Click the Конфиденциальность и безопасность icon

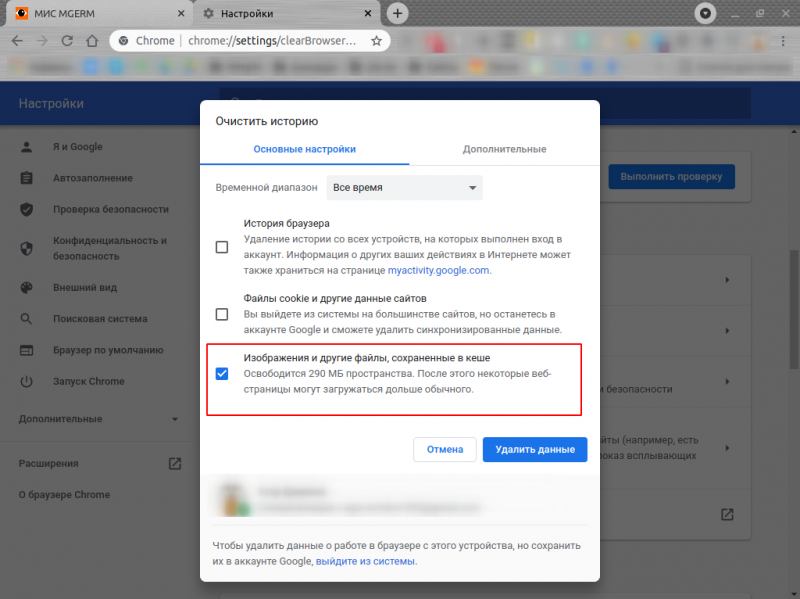click(24, 247)
